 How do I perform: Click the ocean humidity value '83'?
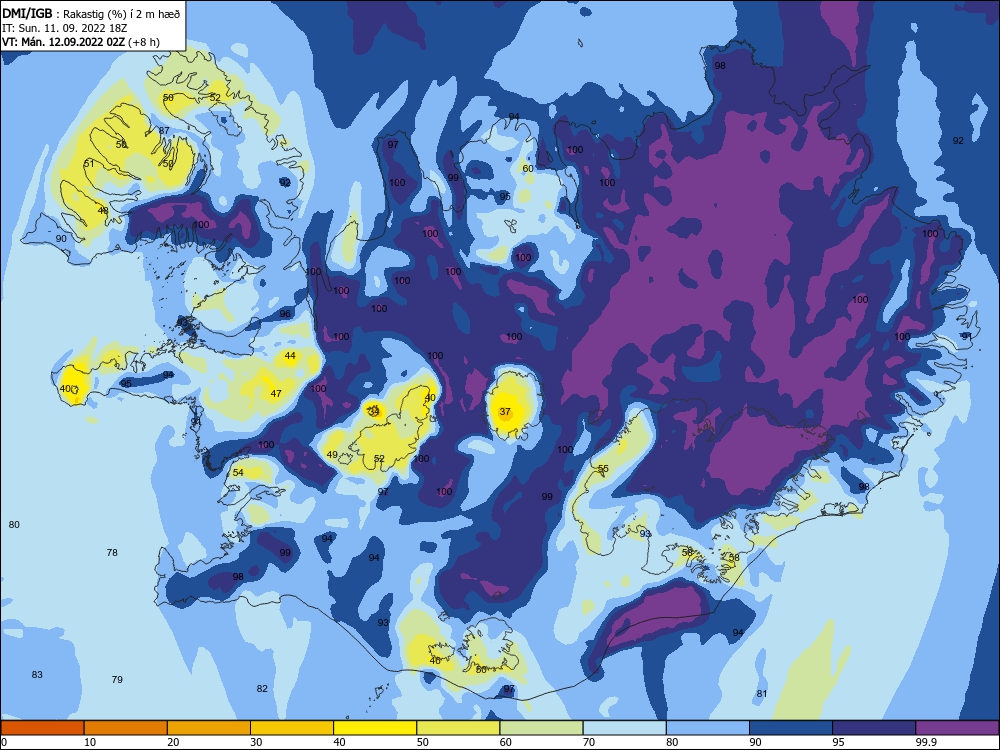(x=37, y=675)
